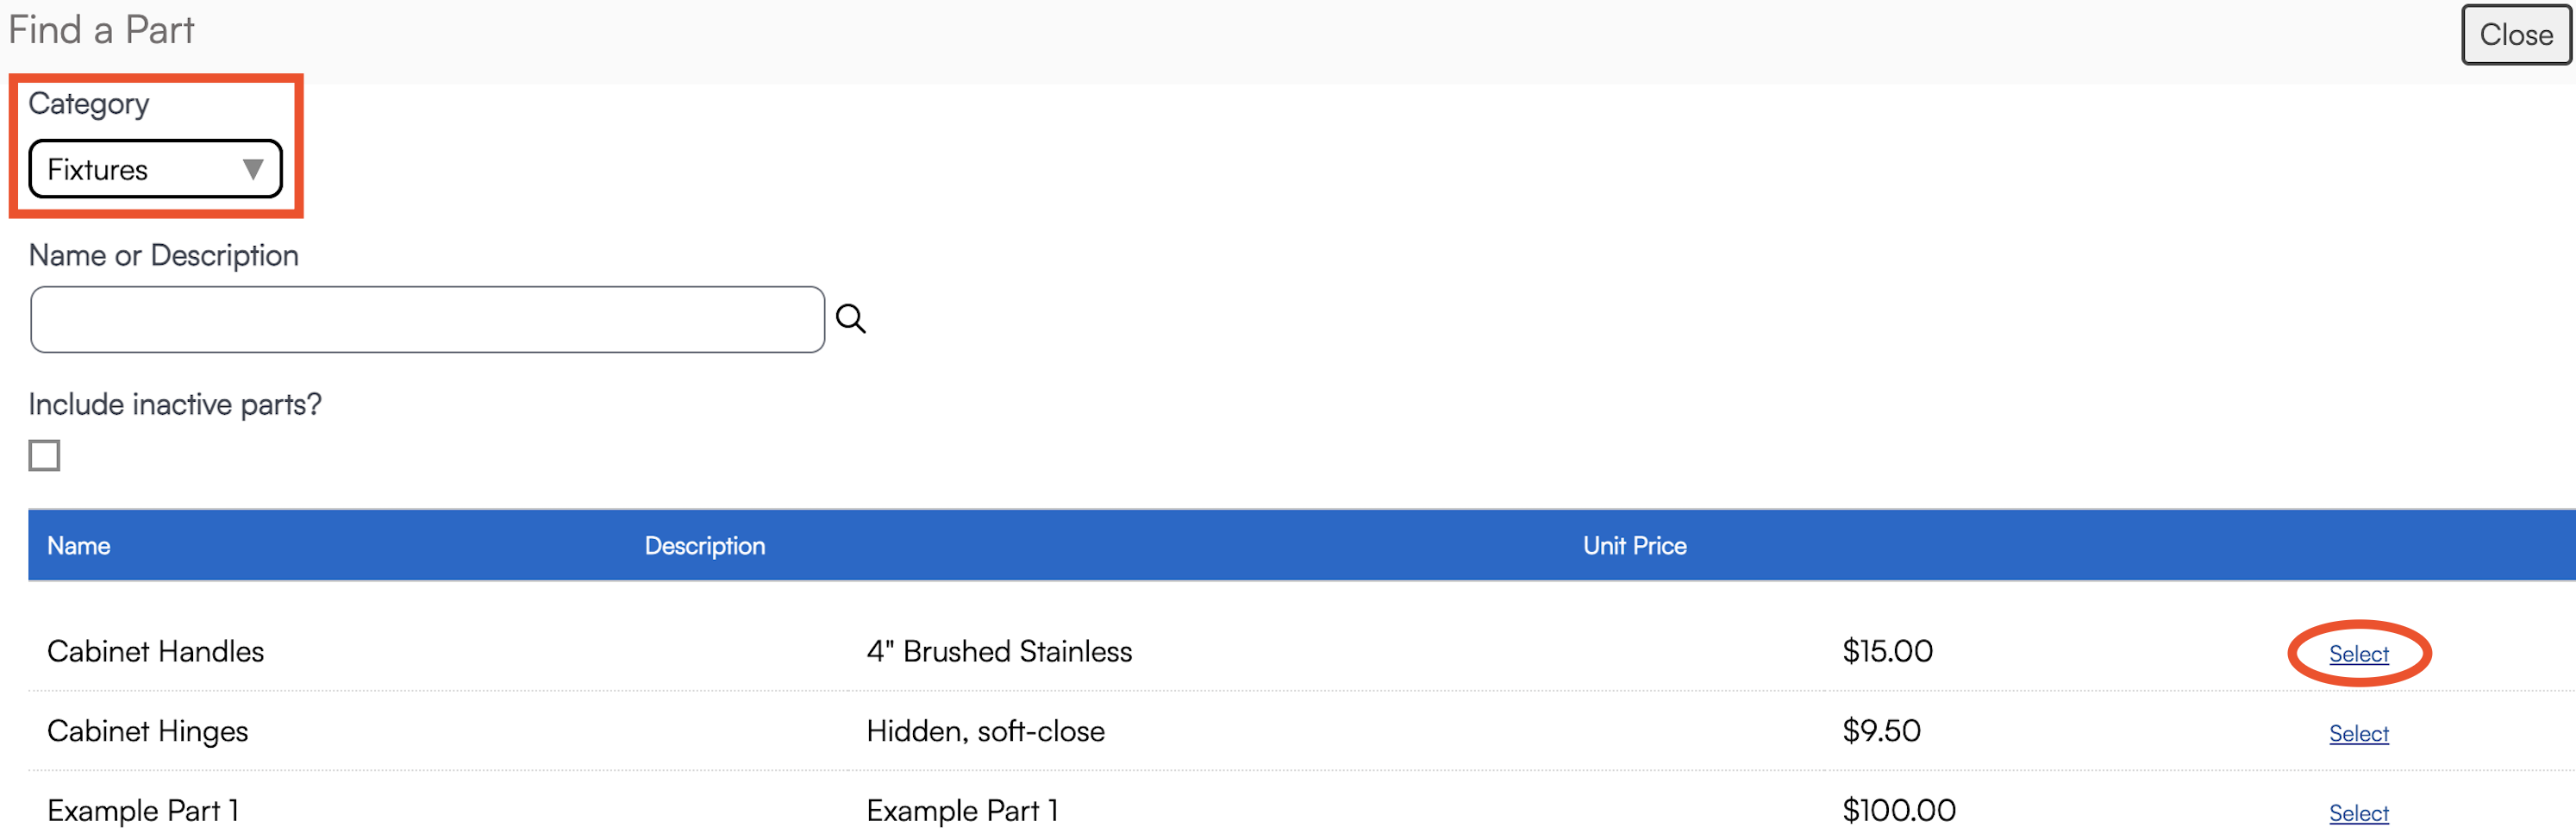Select the Cabinet Hinges part
Image resolution: width=2576 pixels, height=840 pixels.
(2358, 734)
